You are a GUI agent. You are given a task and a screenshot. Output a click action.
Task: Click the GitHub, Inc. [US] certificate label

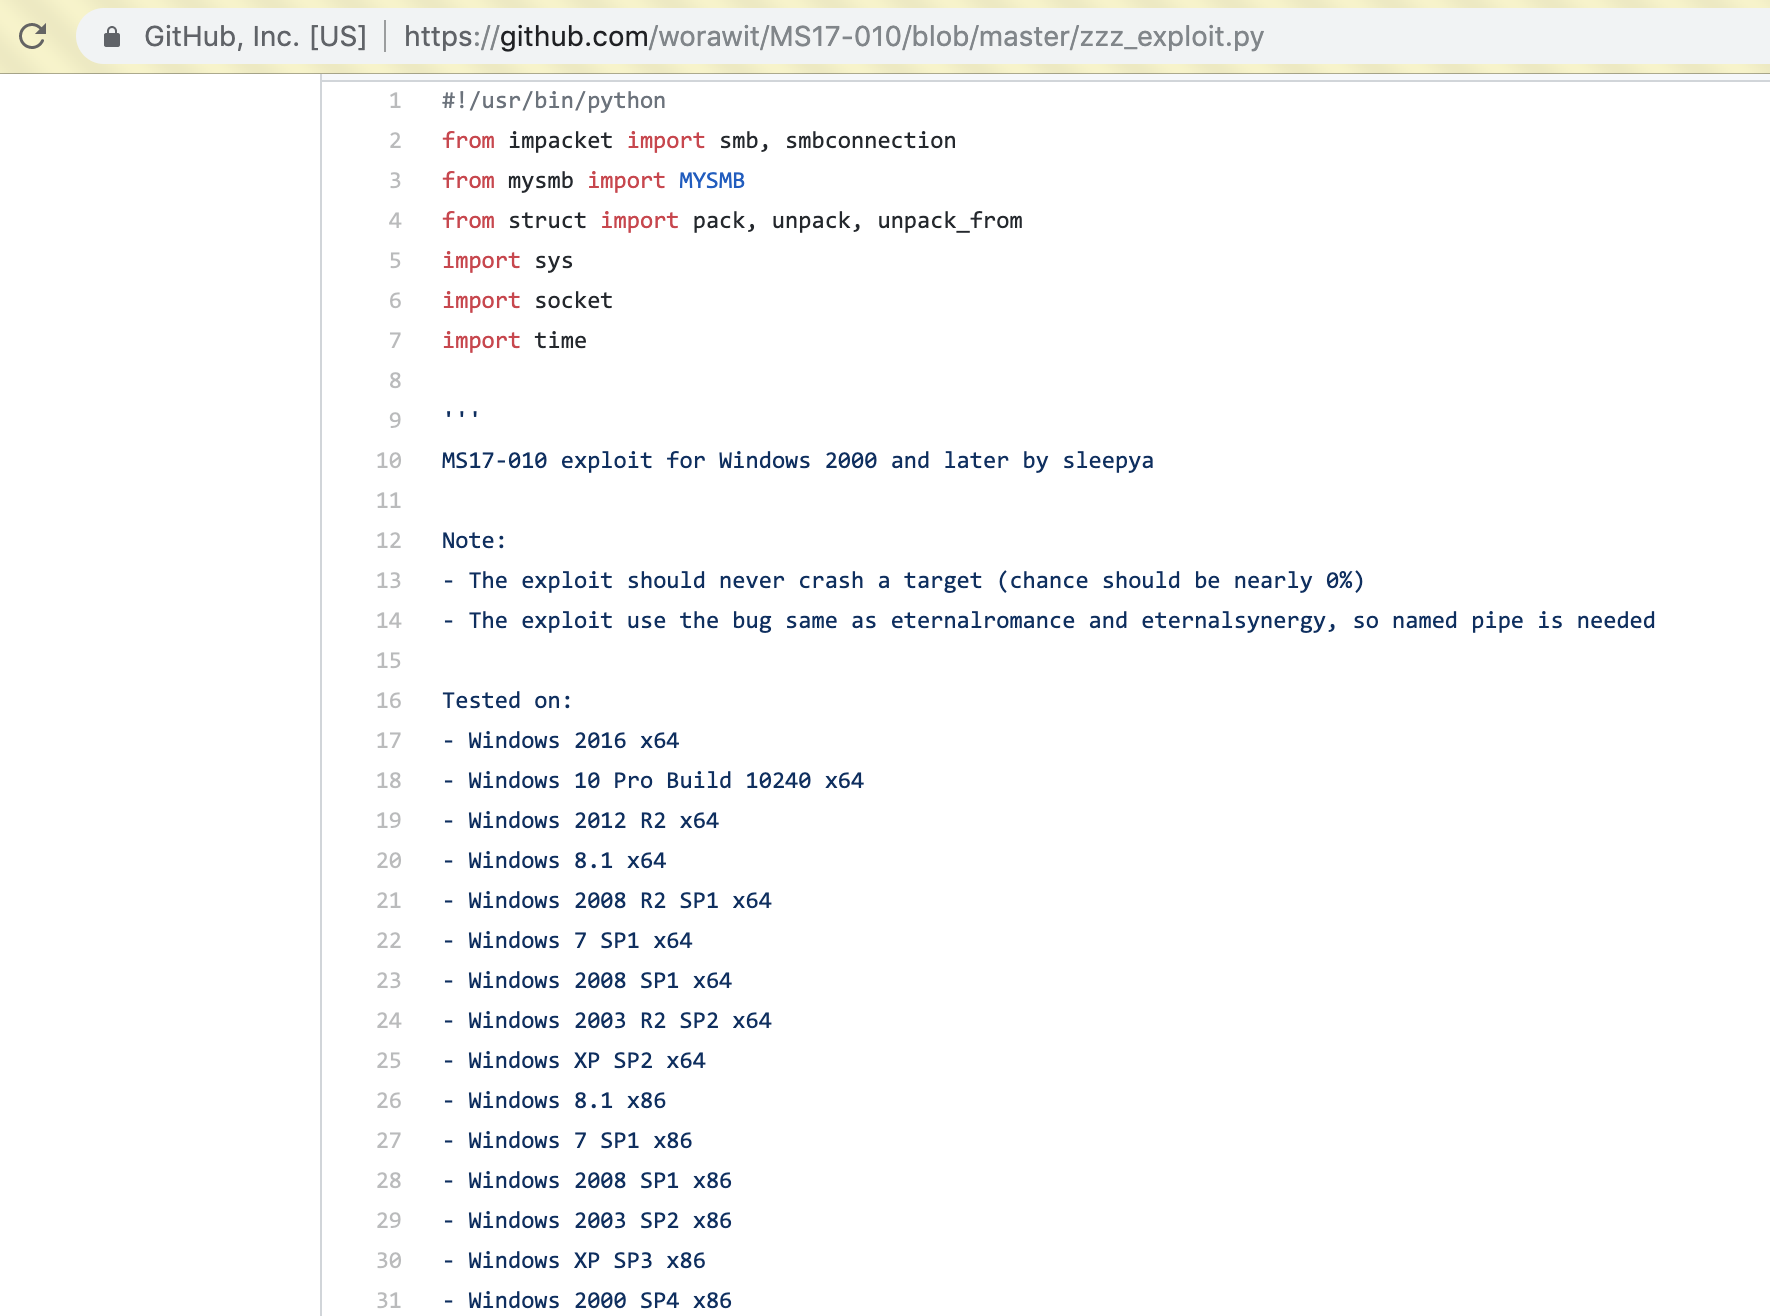coord(255,37)
